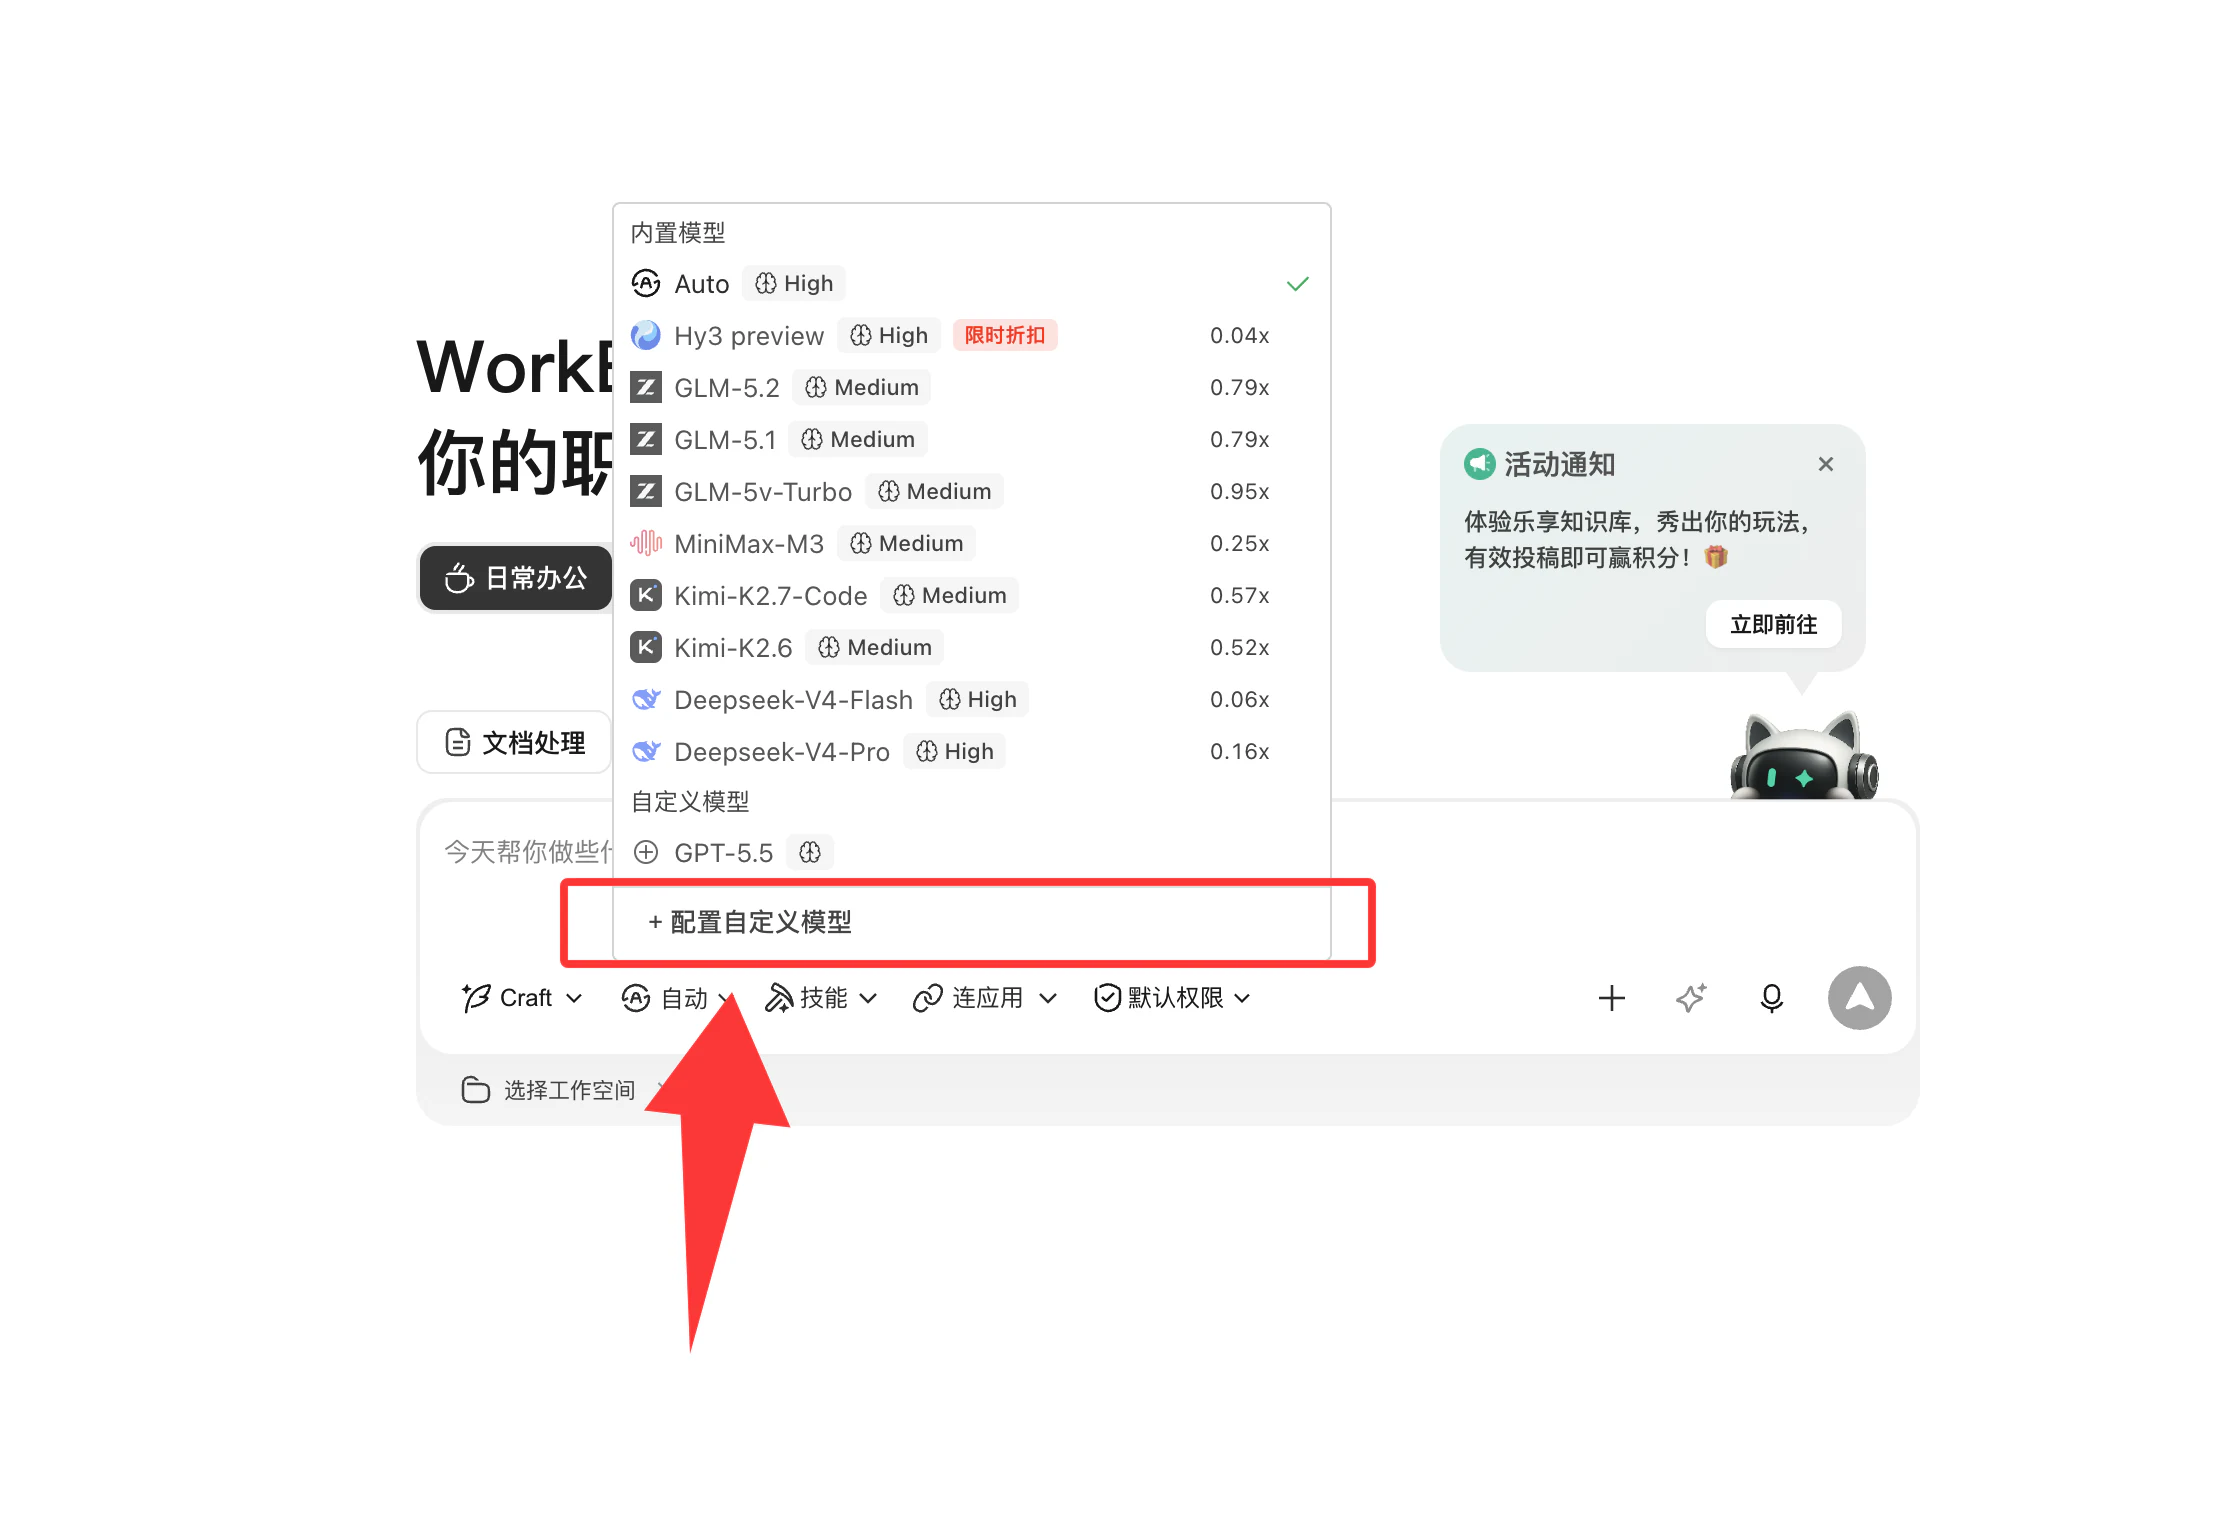Click Kimi-K2.6 K logo icon
The width and height of the screenshot is (2238, 1518).
[646, 647]
